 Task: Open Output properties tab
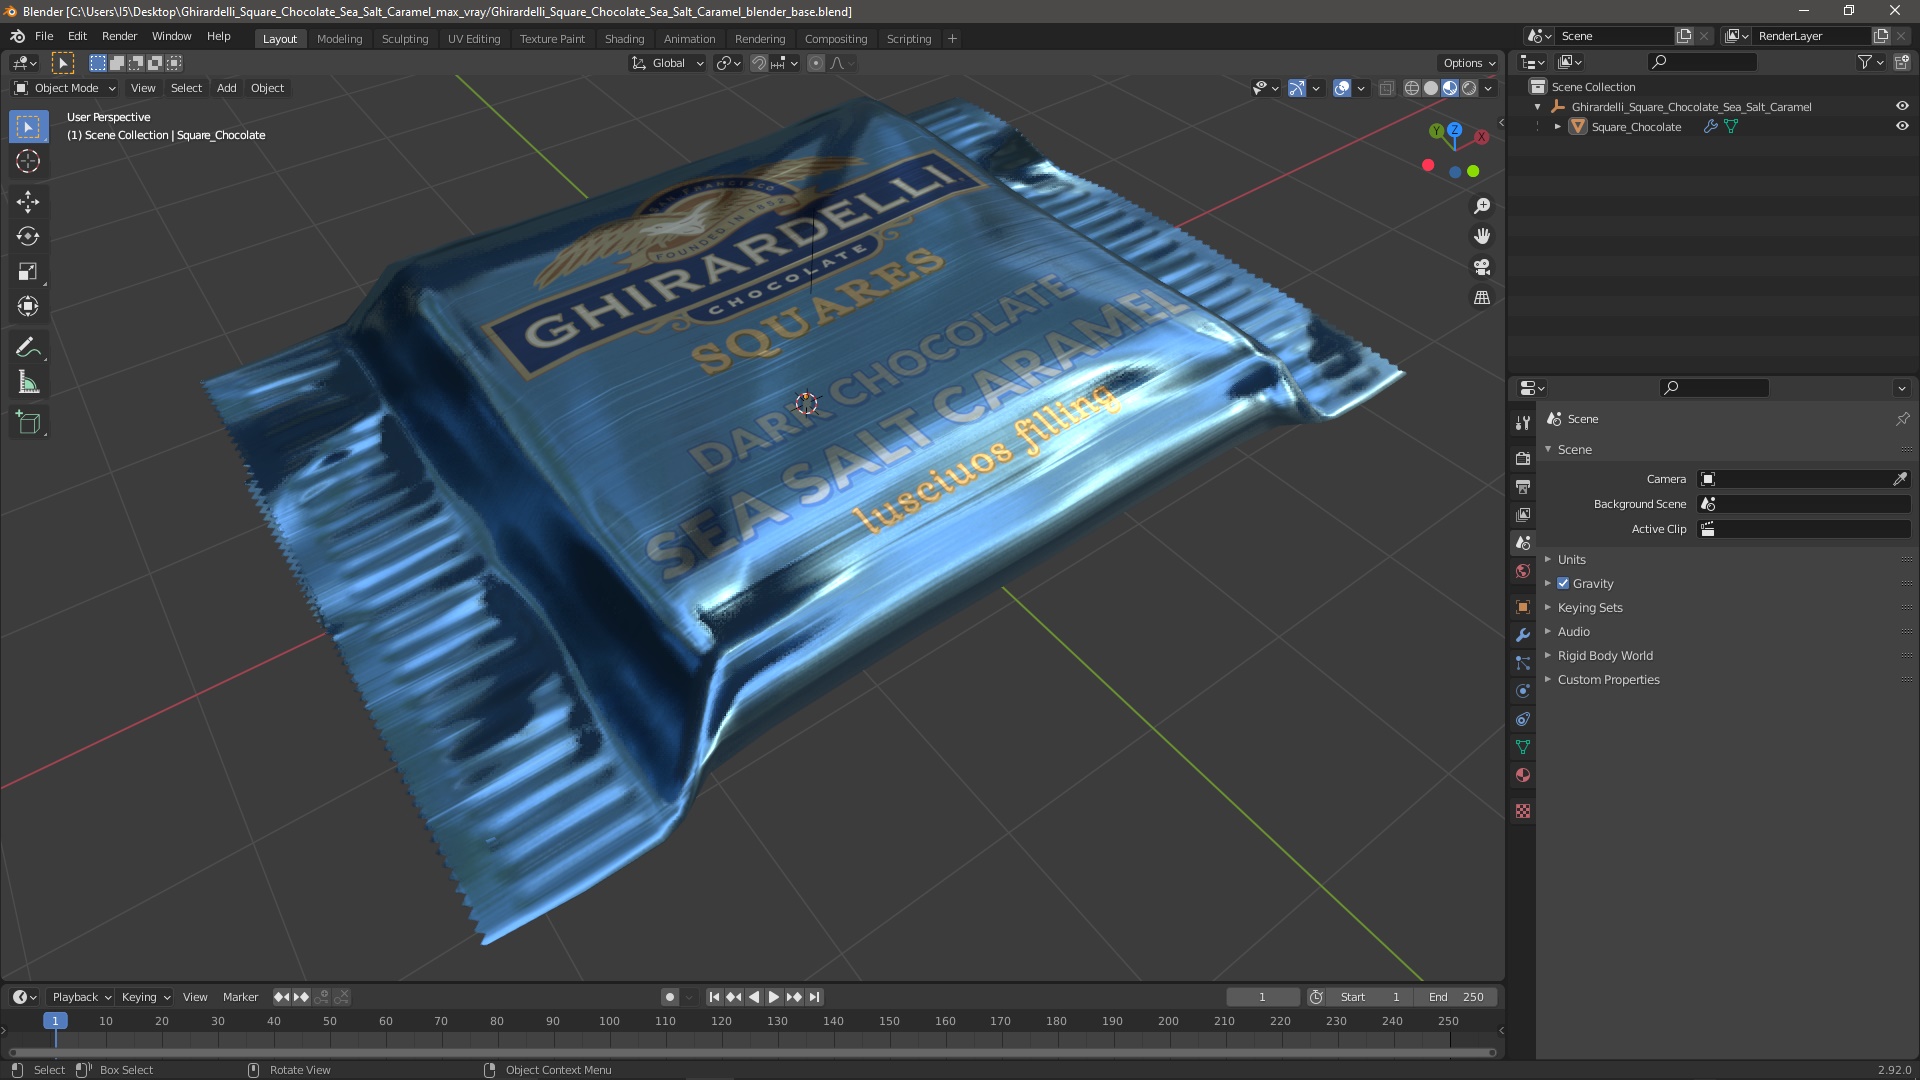coord(1523,486)
